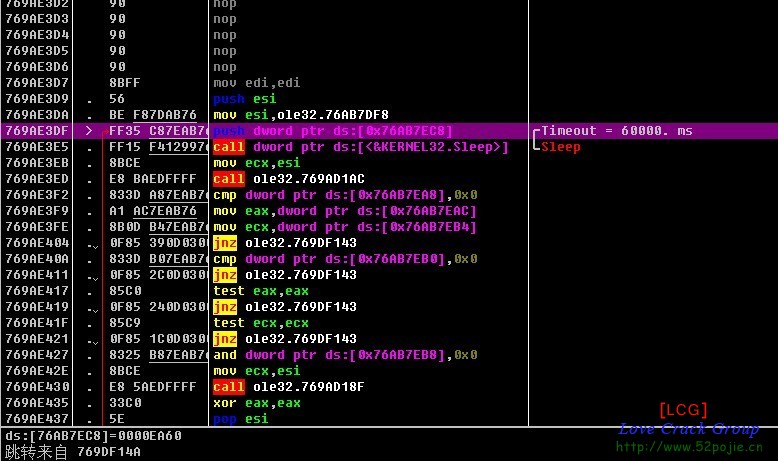Click the call ole32.769AD18F instruction

pos(285,387)
